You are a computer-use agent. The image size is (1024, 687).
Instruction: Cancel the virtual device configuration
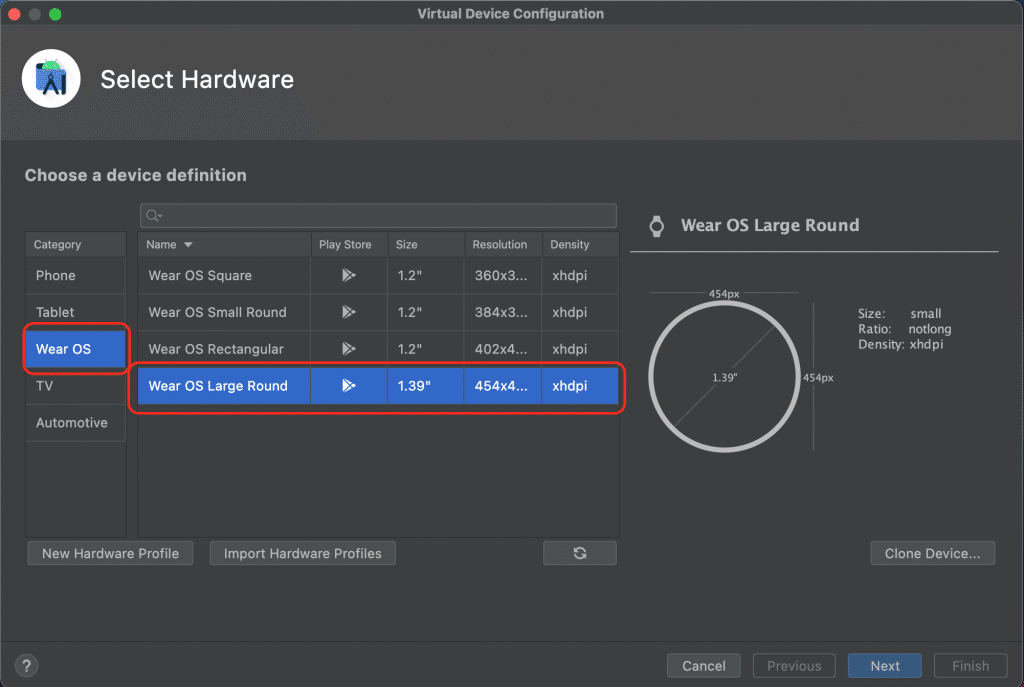(703, 665)
